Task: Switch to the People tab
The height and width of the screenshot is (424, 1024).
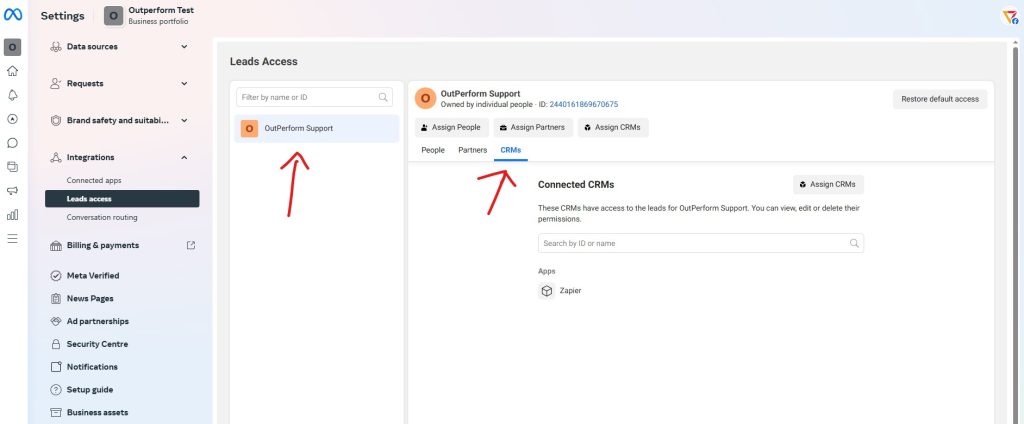Action: coord(433,150)
